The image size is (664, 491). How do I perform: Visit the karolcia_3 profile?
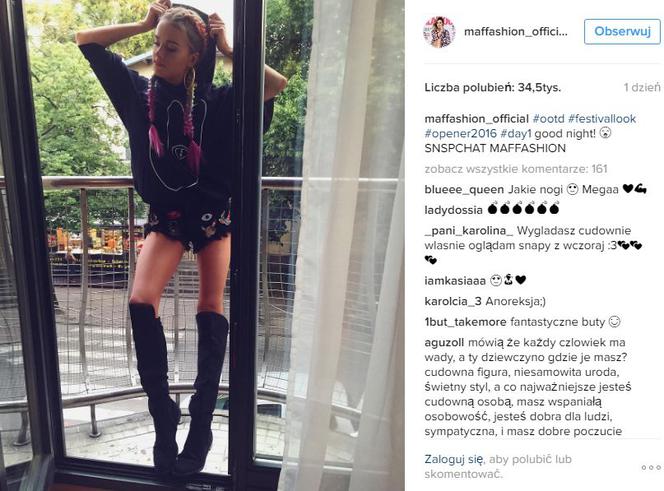(x=453, y=301)
